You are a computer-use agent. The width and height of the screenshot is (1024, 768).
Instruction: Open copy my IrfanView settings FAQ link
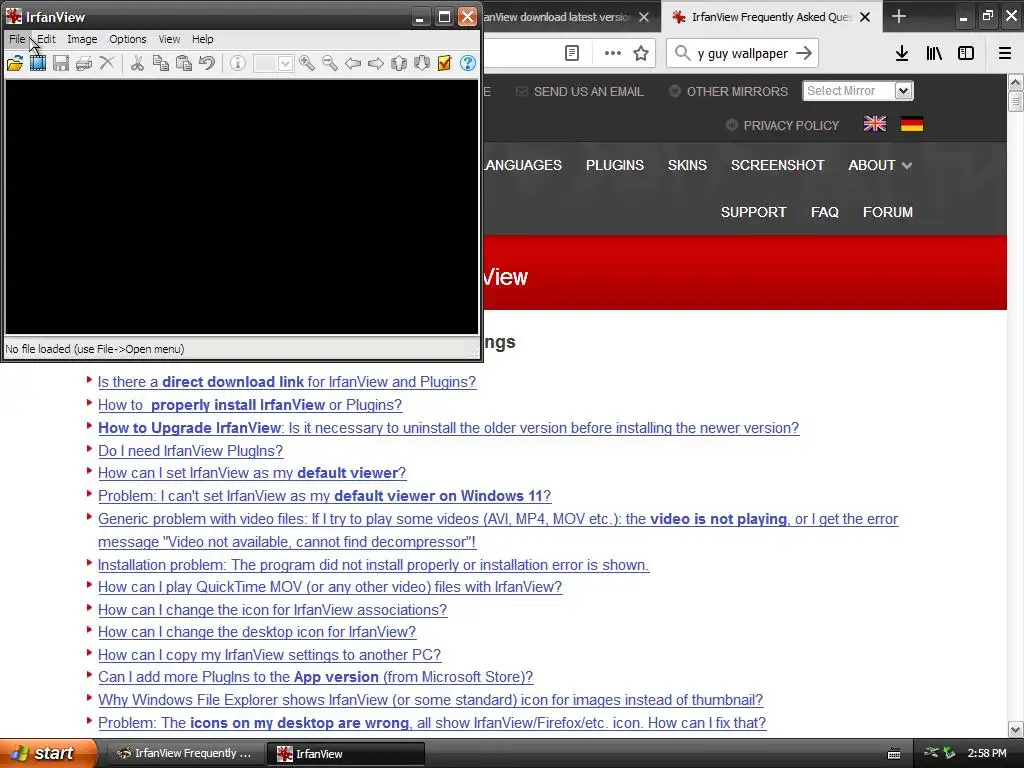click(270, 654)
